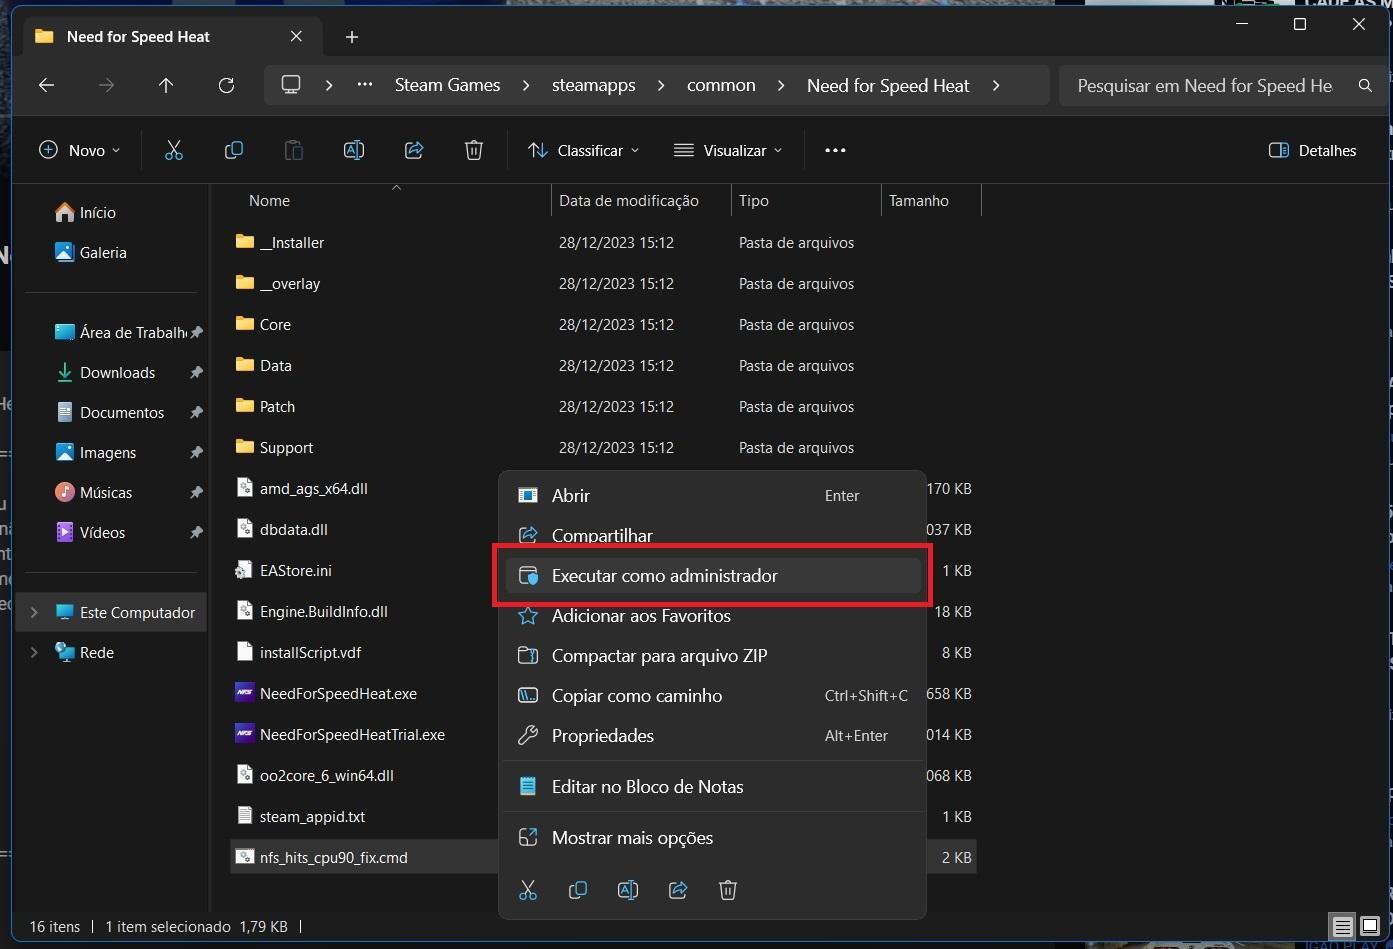Open Documentos in the sidebar
Viewport: 1393px width, 949px height.
point(112,412)
